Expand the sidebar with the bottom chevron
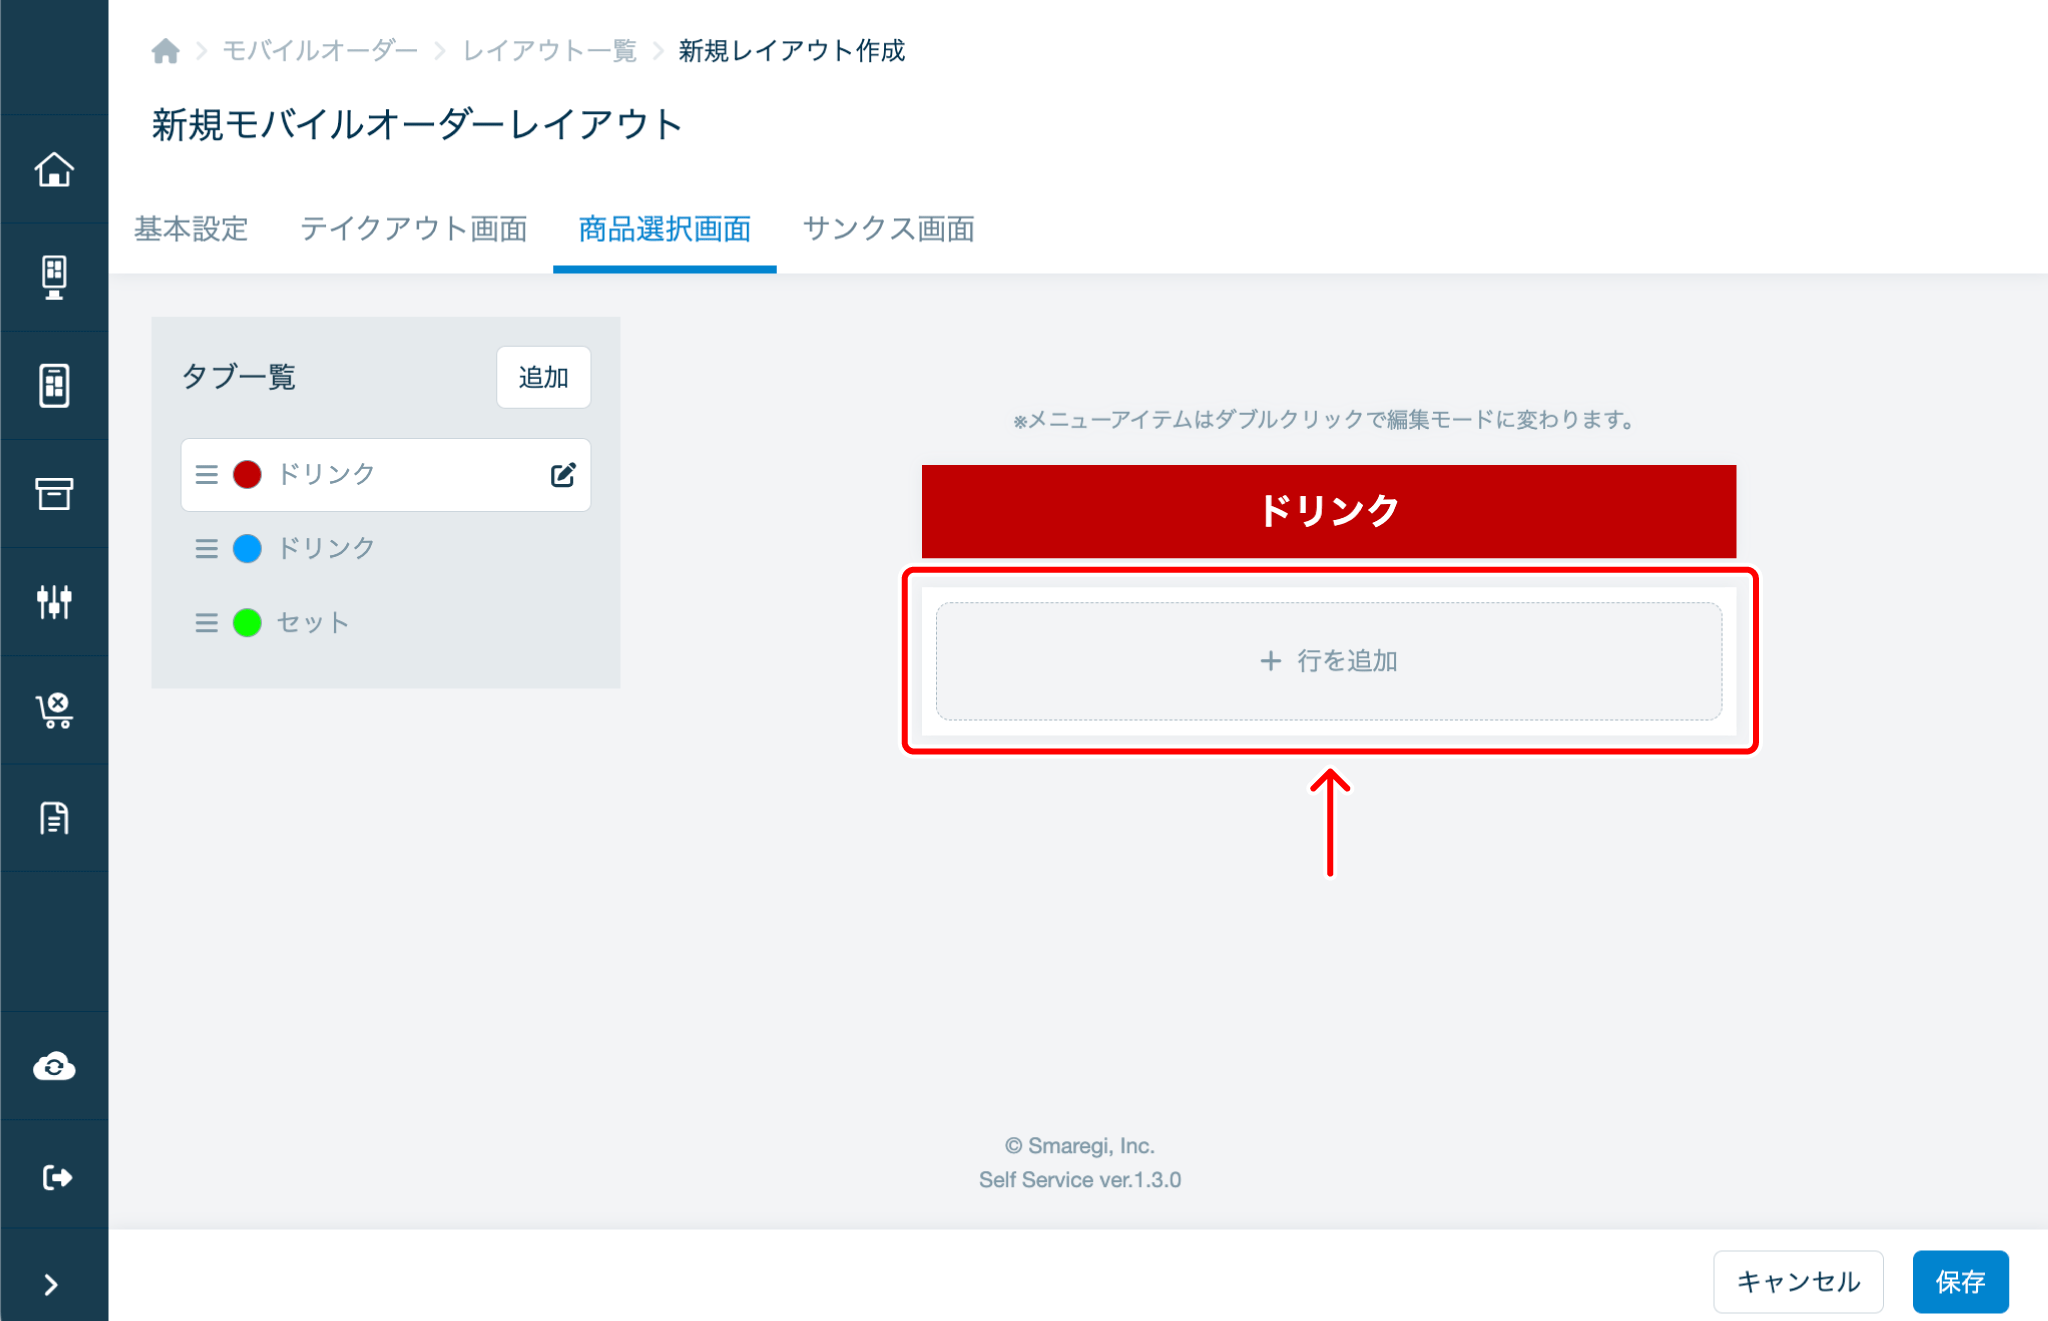 coord(51,1284)
